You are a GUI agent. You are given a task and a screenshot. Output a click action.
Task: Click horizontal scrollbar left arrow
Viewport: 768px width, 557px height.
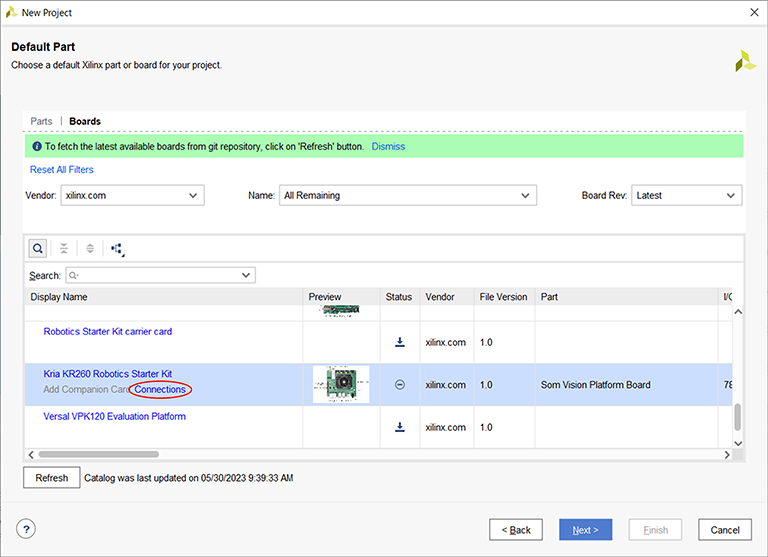tap(31, 455)
